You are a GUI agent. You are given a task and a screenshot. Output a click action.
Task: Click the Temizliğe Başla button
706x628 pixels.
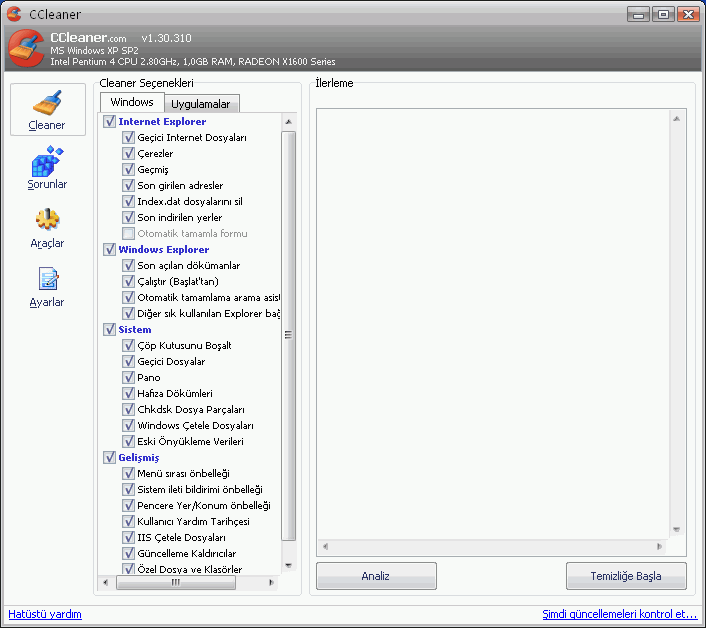click(626, 576)
